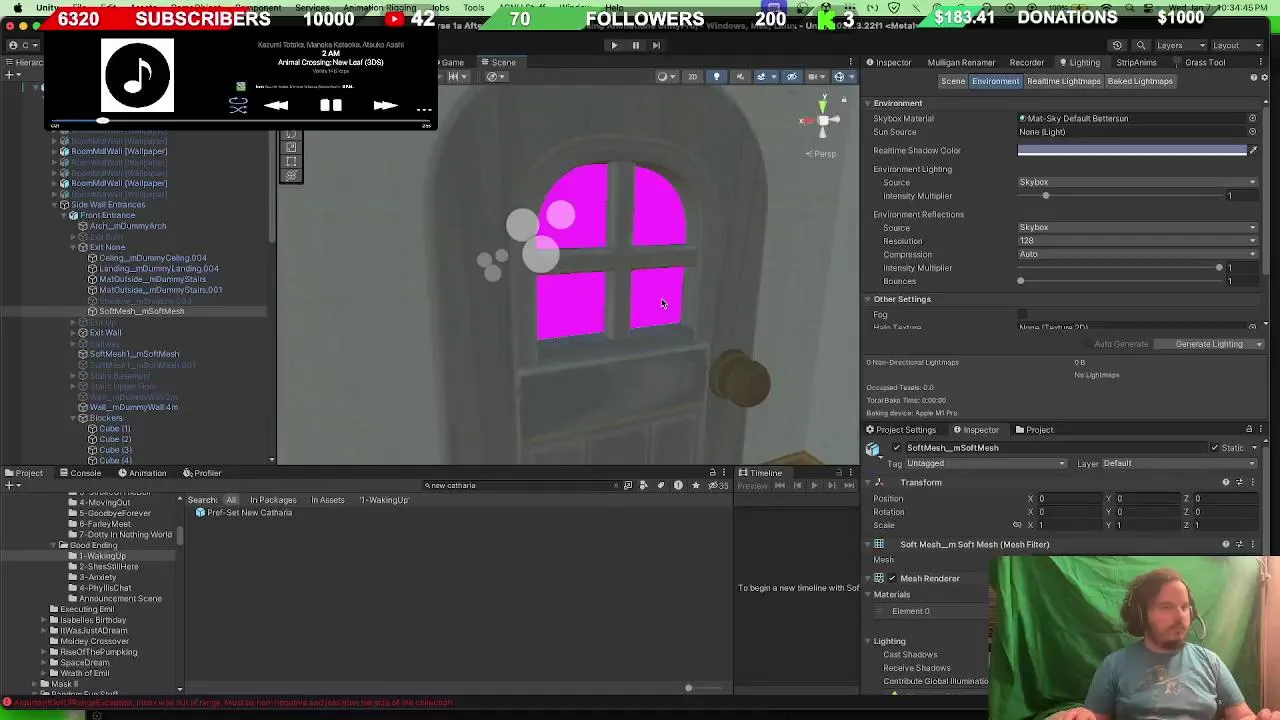Select the Baked Lightmaps button
The width and height of the screenshot is (1280, 720).
tap(1140, 81)
